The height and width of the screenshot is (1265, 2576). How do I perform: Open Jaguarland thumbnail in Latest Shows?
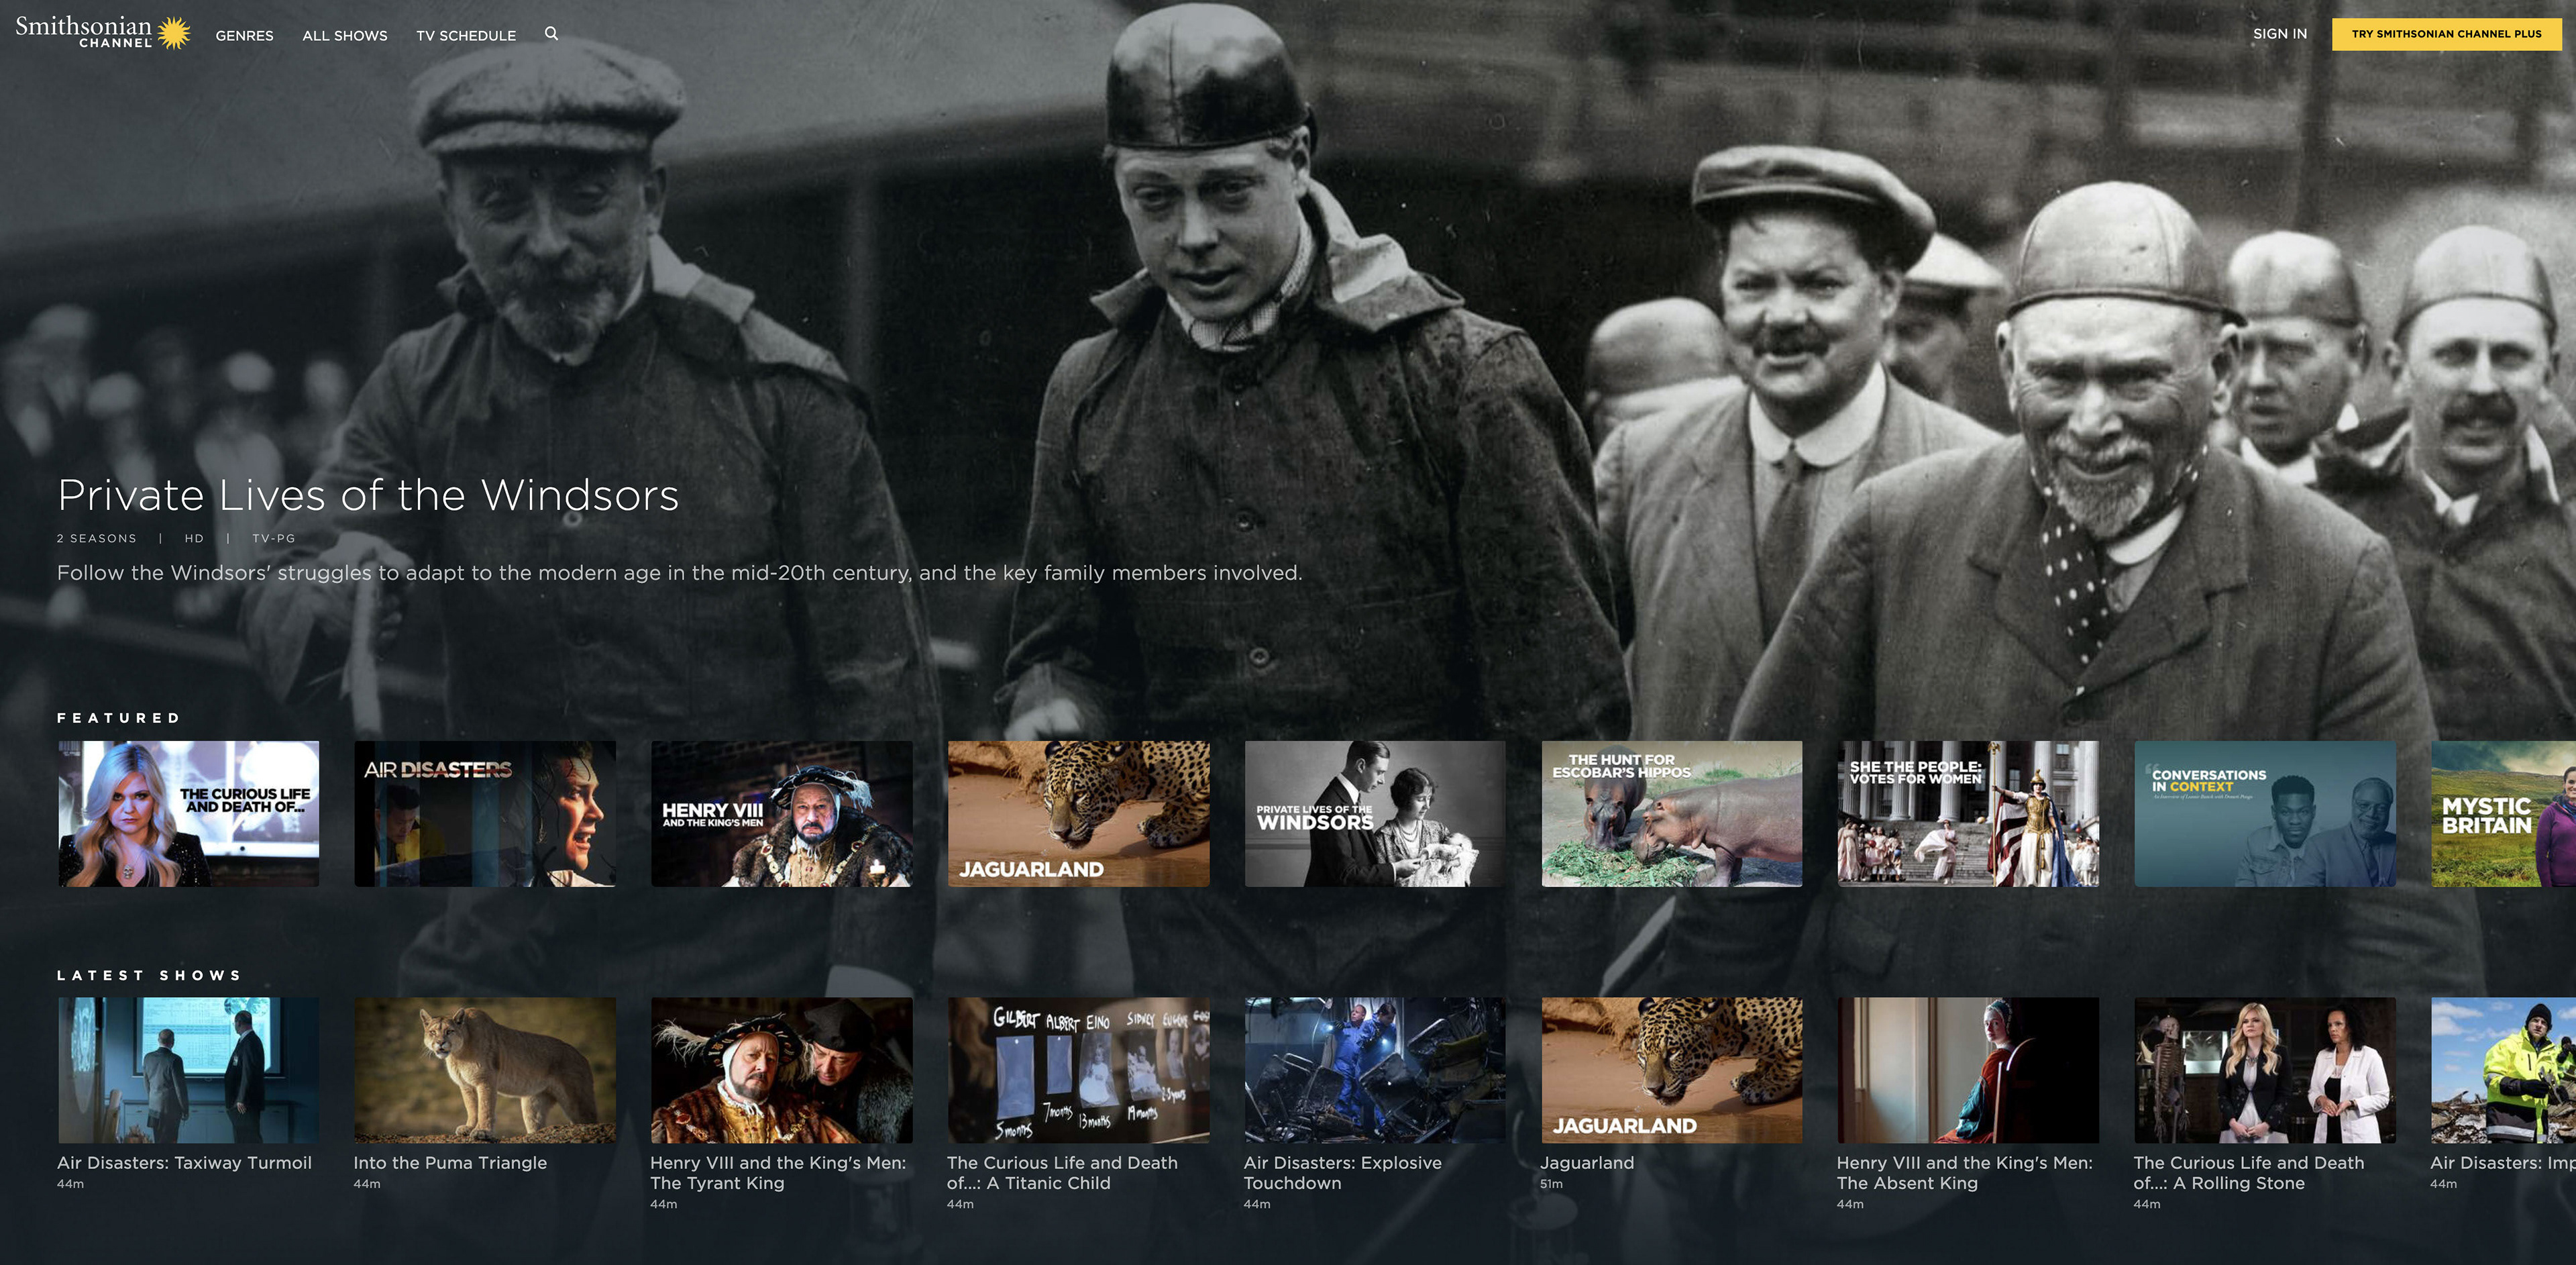pyautogui.click(x=1672, y=1069)
